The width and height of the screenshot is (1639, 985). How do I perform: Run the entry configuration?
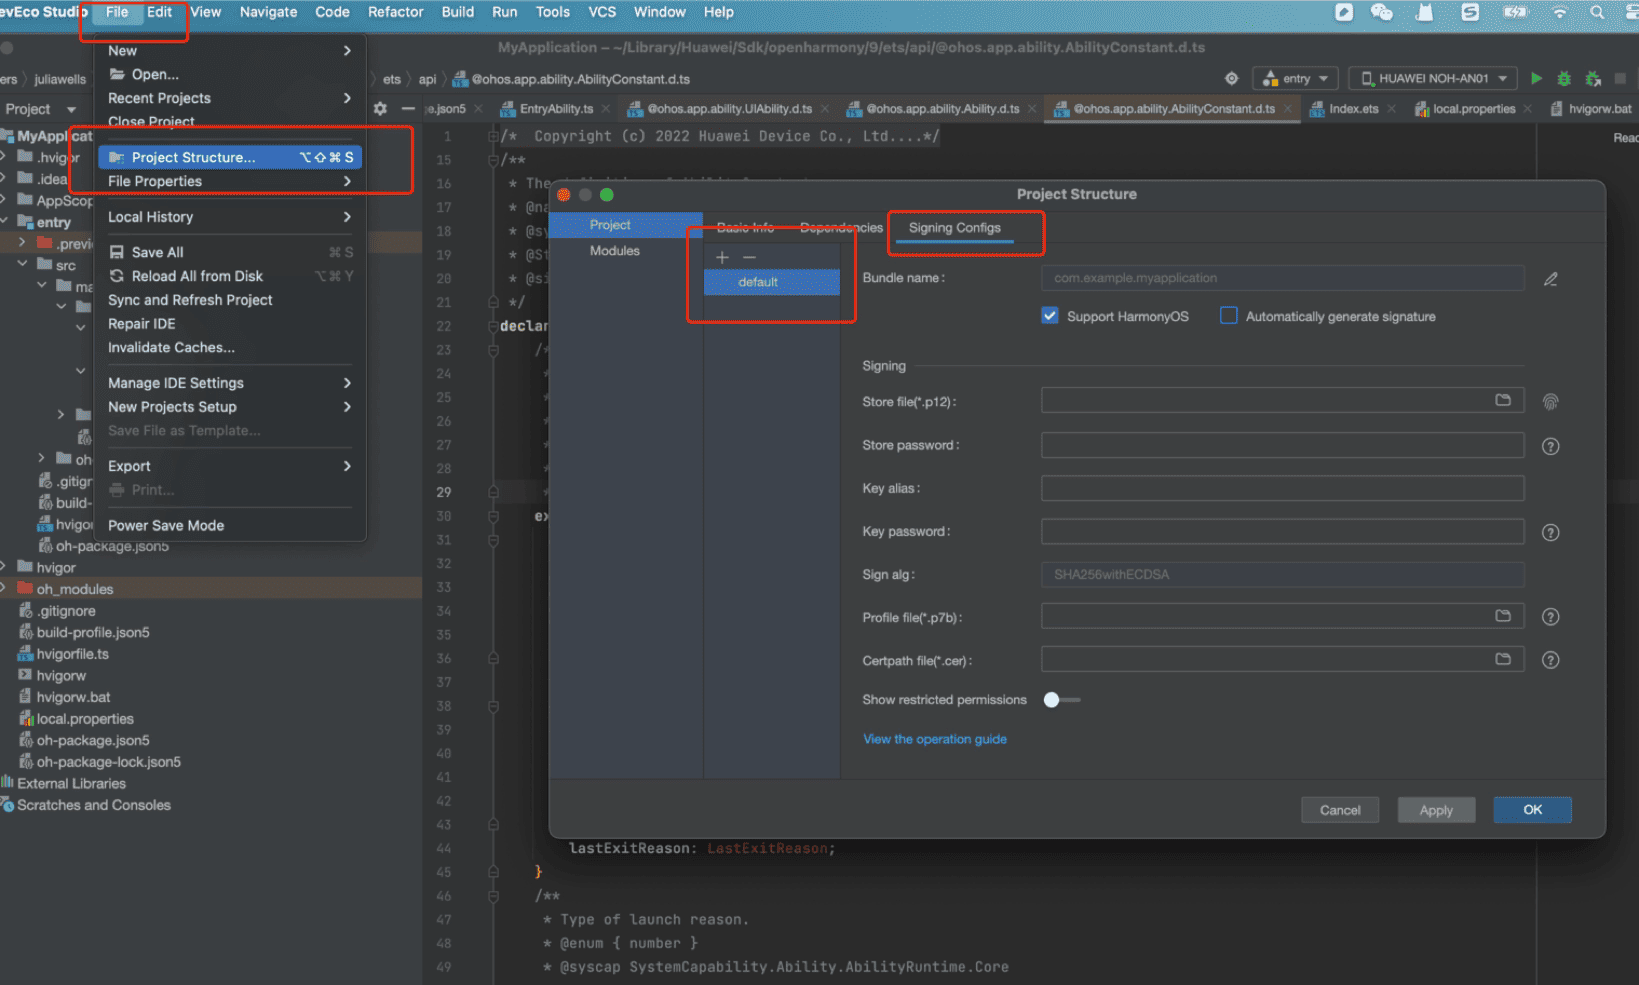[1536, 78]
